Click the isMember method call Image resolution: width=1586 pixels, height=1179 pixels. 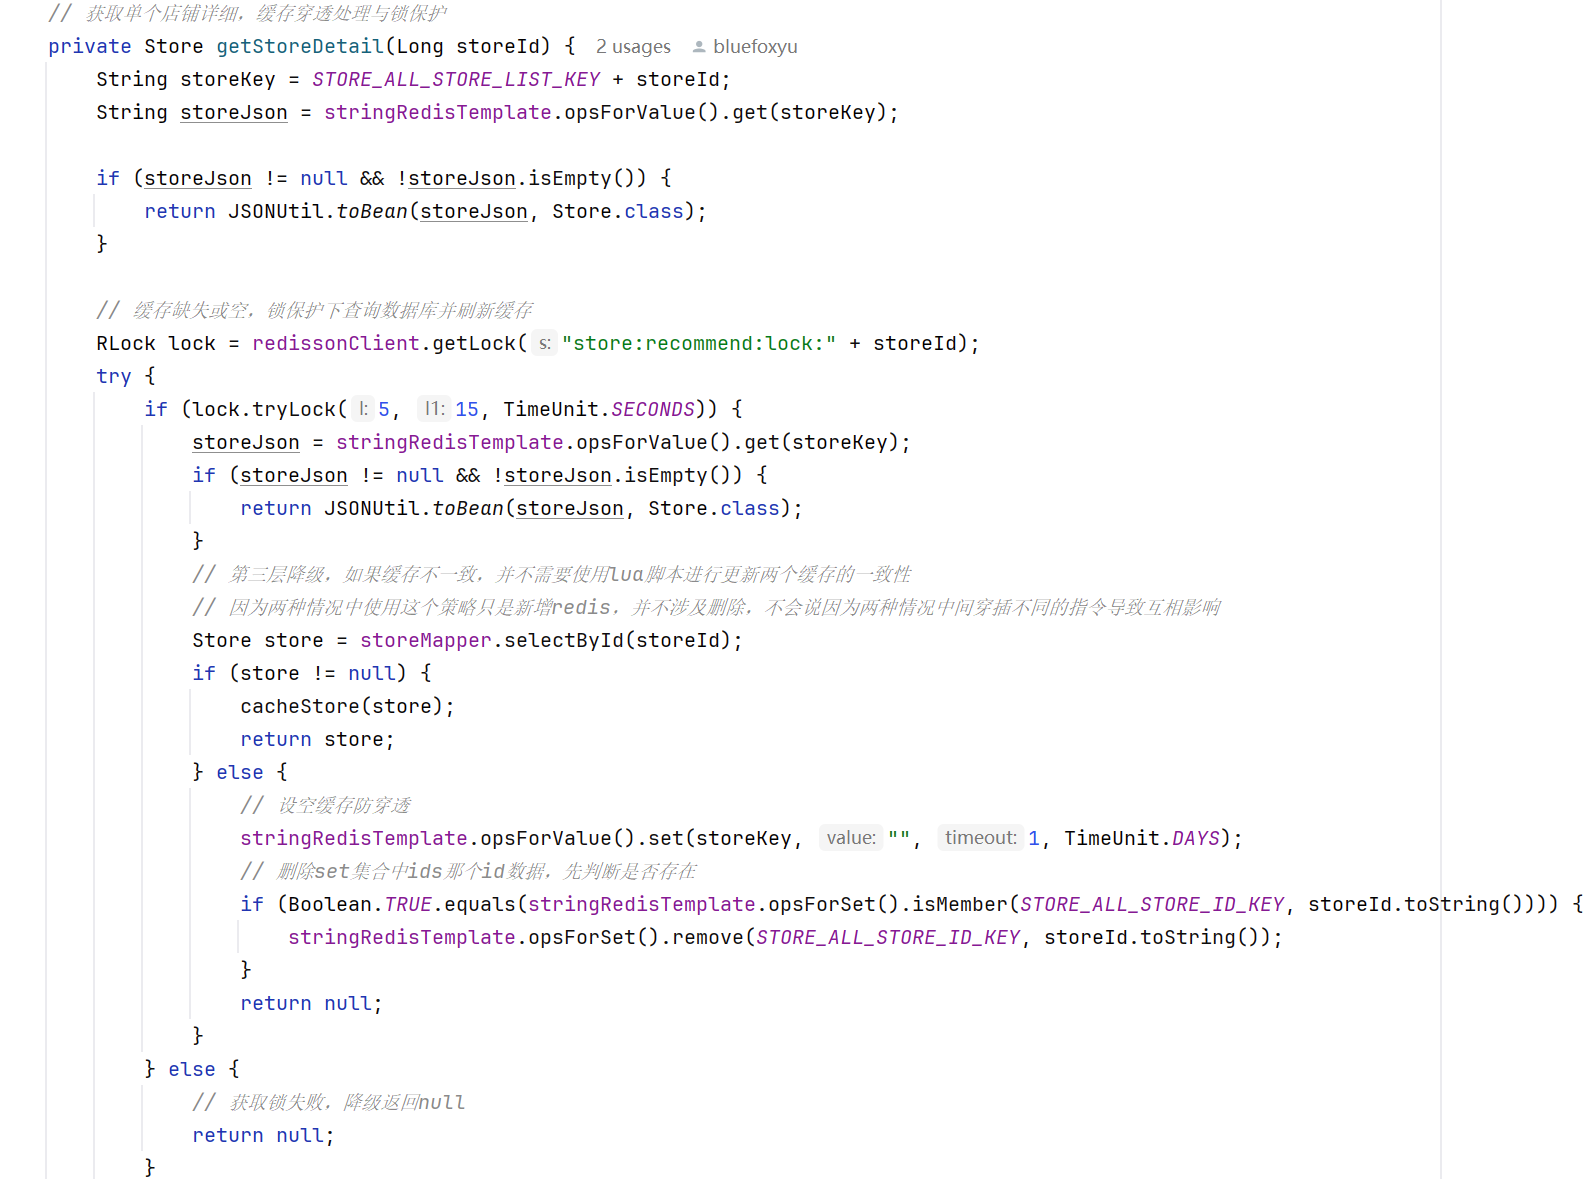(960, 904)
